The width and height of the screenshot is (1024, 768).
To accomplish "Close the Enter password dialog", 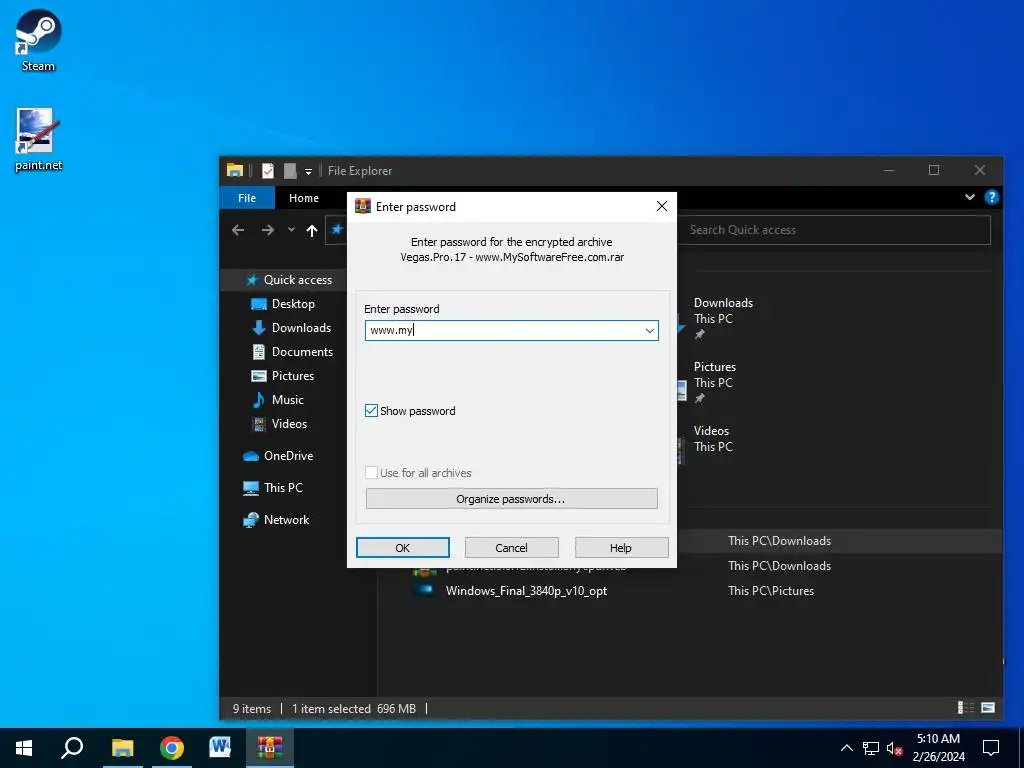I will [662, 206].
